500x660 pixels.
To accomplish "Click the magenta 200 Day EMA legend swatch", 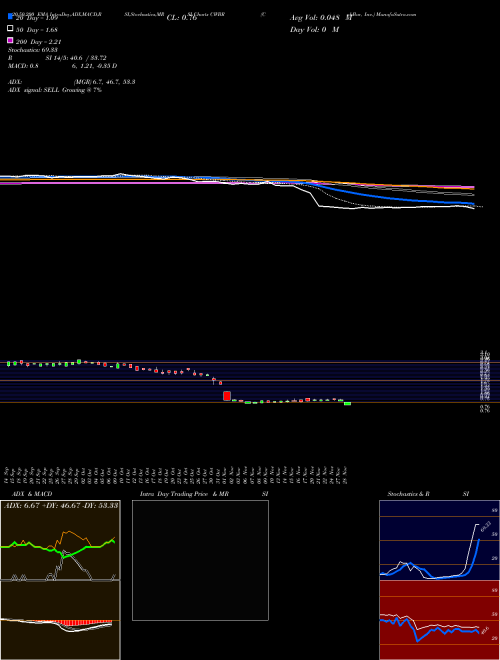I will [10, 40].
